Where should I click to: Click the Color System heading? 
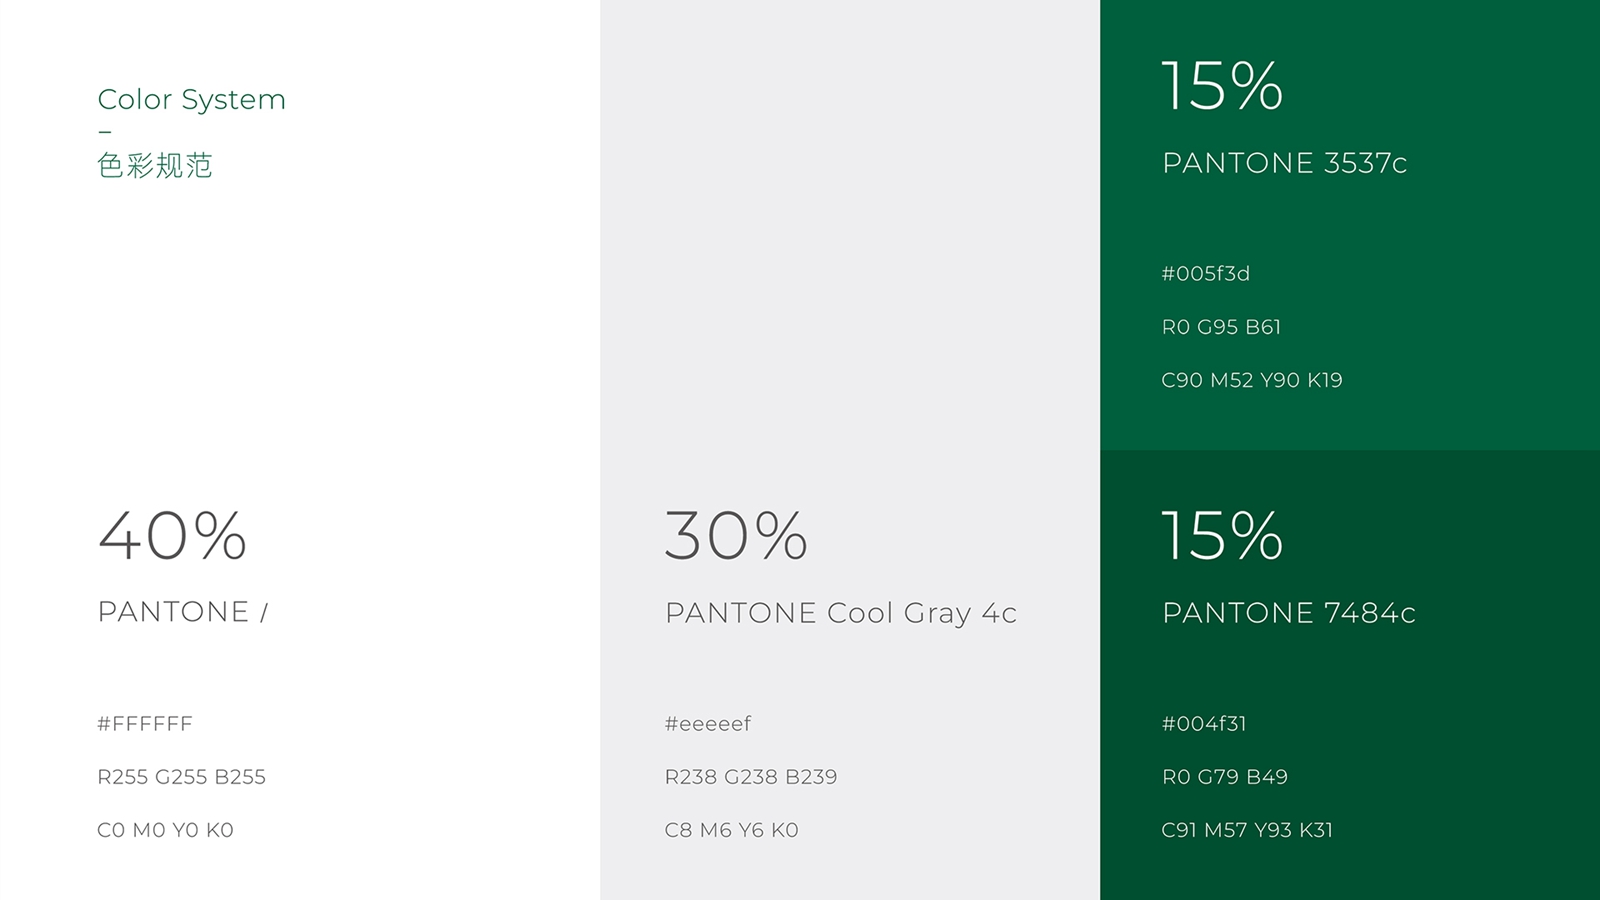click(191, 100)
